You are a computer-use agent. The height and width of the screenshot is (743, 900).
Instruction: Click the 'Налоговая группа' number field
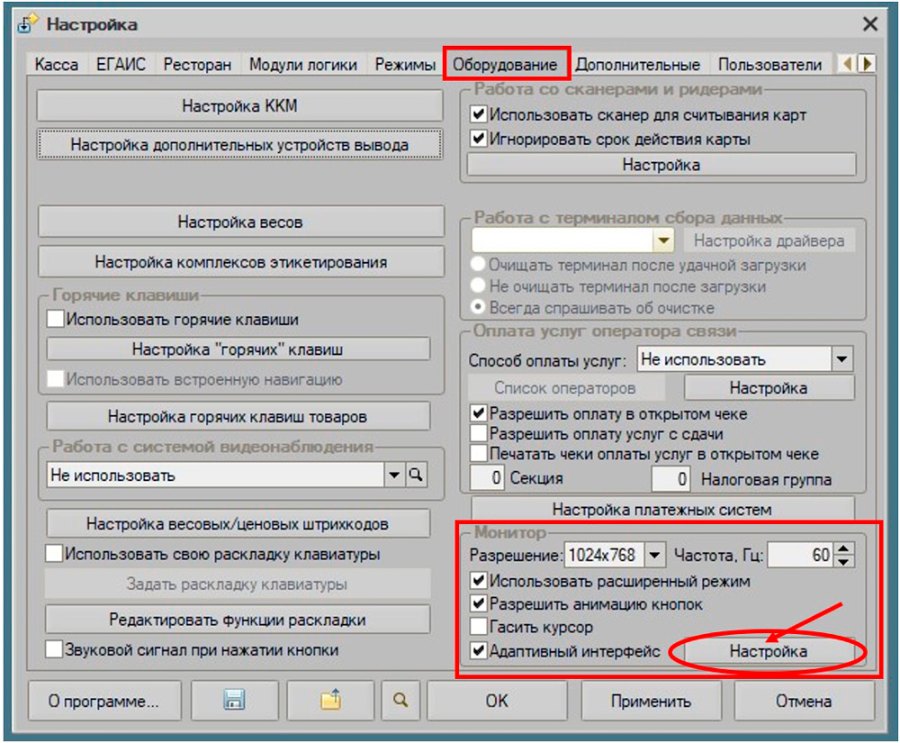(x=670, y=478)
